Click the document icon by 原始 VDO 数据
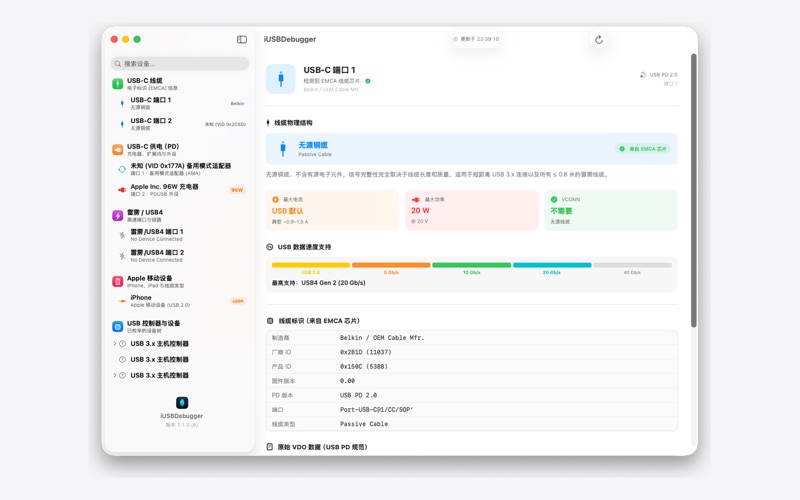Screen dimensions: 800x500 click(269, 447)
